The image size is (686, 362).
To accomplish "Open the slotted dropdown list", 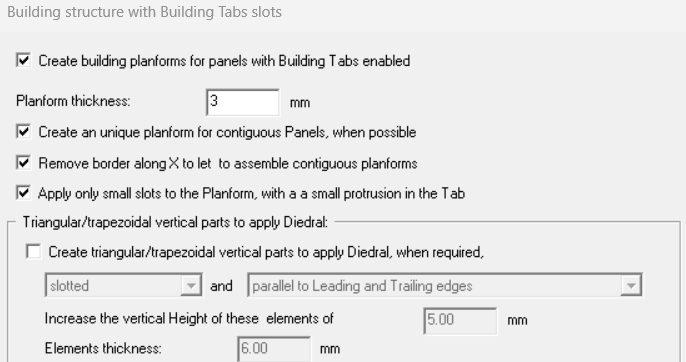I will pyautogui.click(x=123, y=285).
